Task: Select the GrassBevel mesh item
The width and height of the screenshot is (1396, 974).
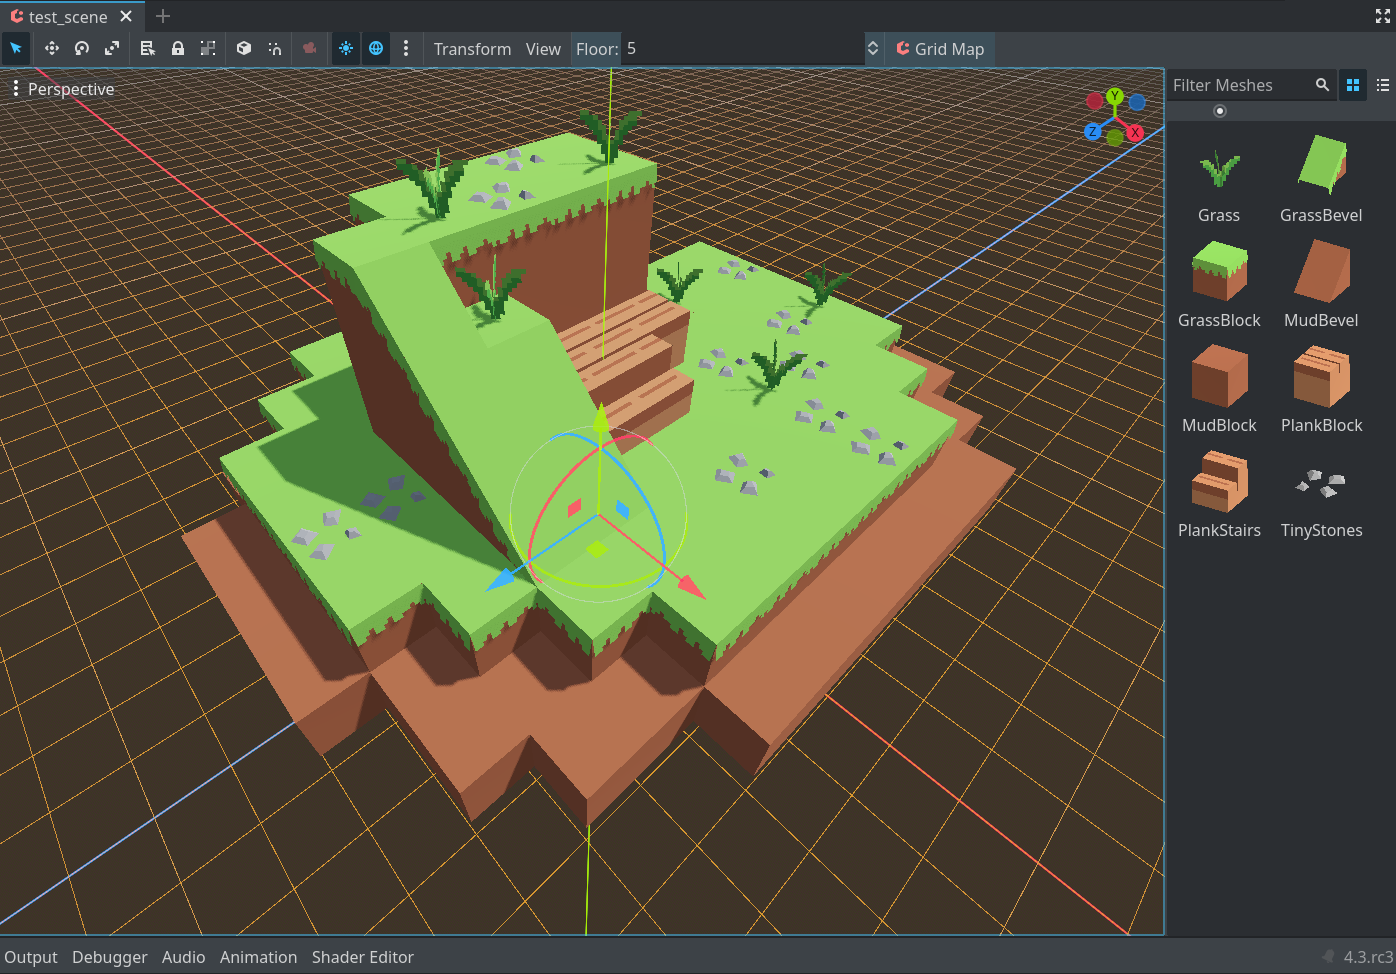Action: point(1321,180)
